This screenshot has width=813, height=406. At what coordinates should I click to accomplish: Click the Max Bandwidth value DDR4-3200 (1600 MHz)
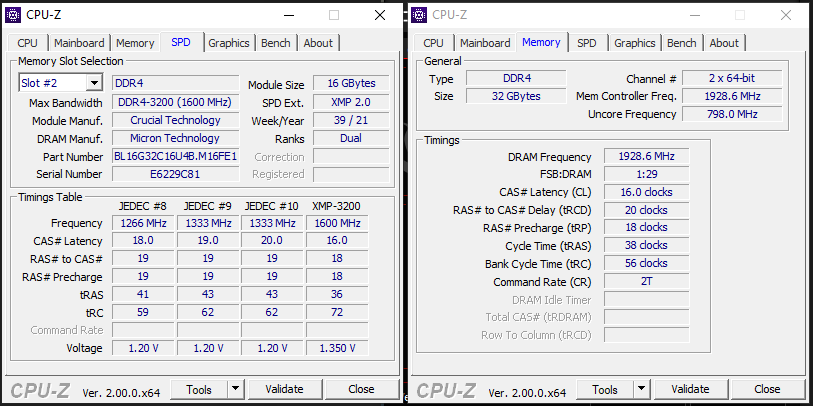pyautogui.click(x=176, y=102)
